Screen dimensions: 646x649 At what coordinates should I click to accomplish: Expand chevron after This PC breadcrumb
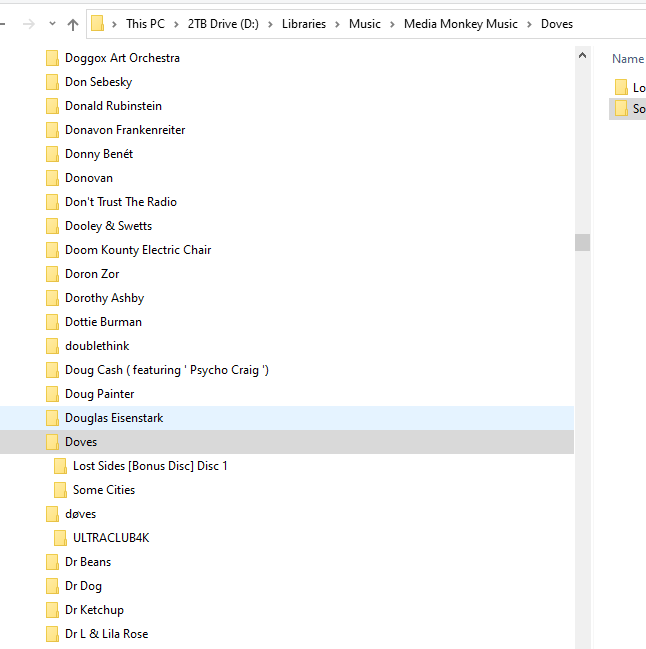[176, 24]
